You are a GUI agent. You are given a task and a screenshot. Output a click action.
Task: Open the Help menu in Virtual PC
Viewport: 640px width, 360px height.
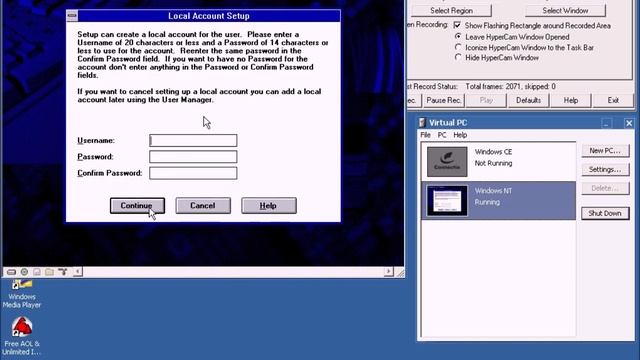tap(460, 135)
